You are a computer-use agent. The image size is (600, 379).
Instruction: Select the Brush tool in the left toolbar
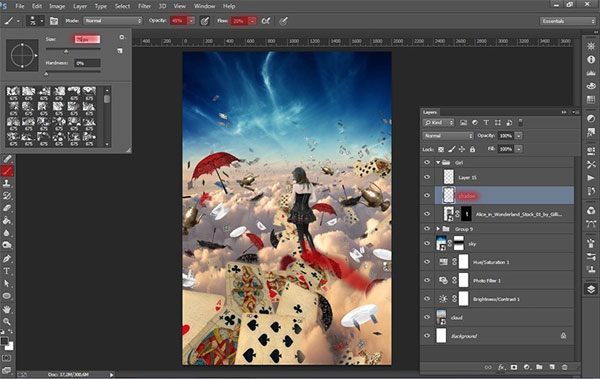(x=7, y=171)
